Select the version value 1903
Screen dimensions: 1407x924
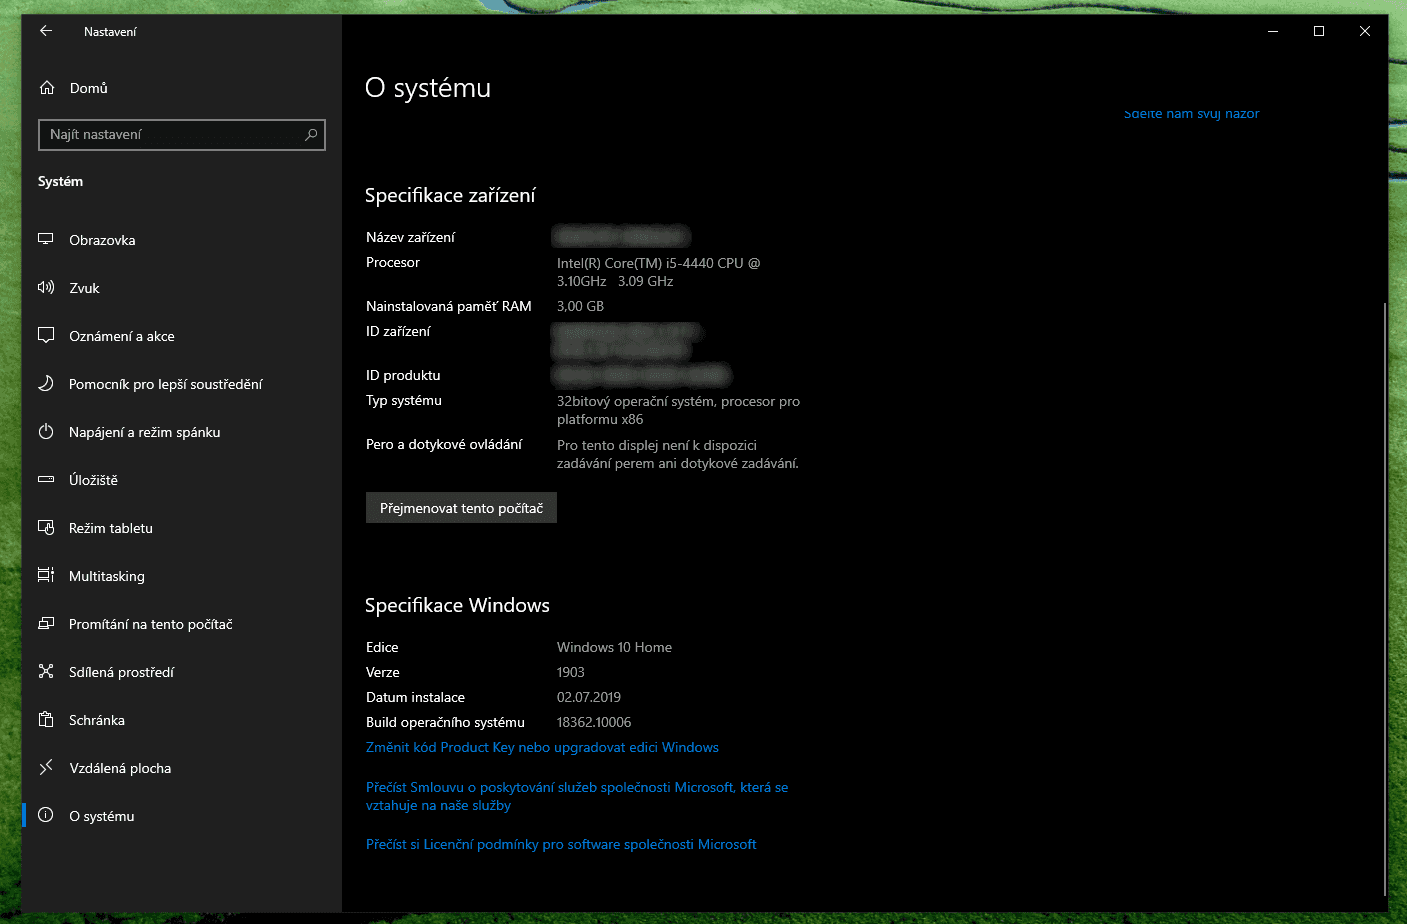pyautogui.click(x=571, y=672)
